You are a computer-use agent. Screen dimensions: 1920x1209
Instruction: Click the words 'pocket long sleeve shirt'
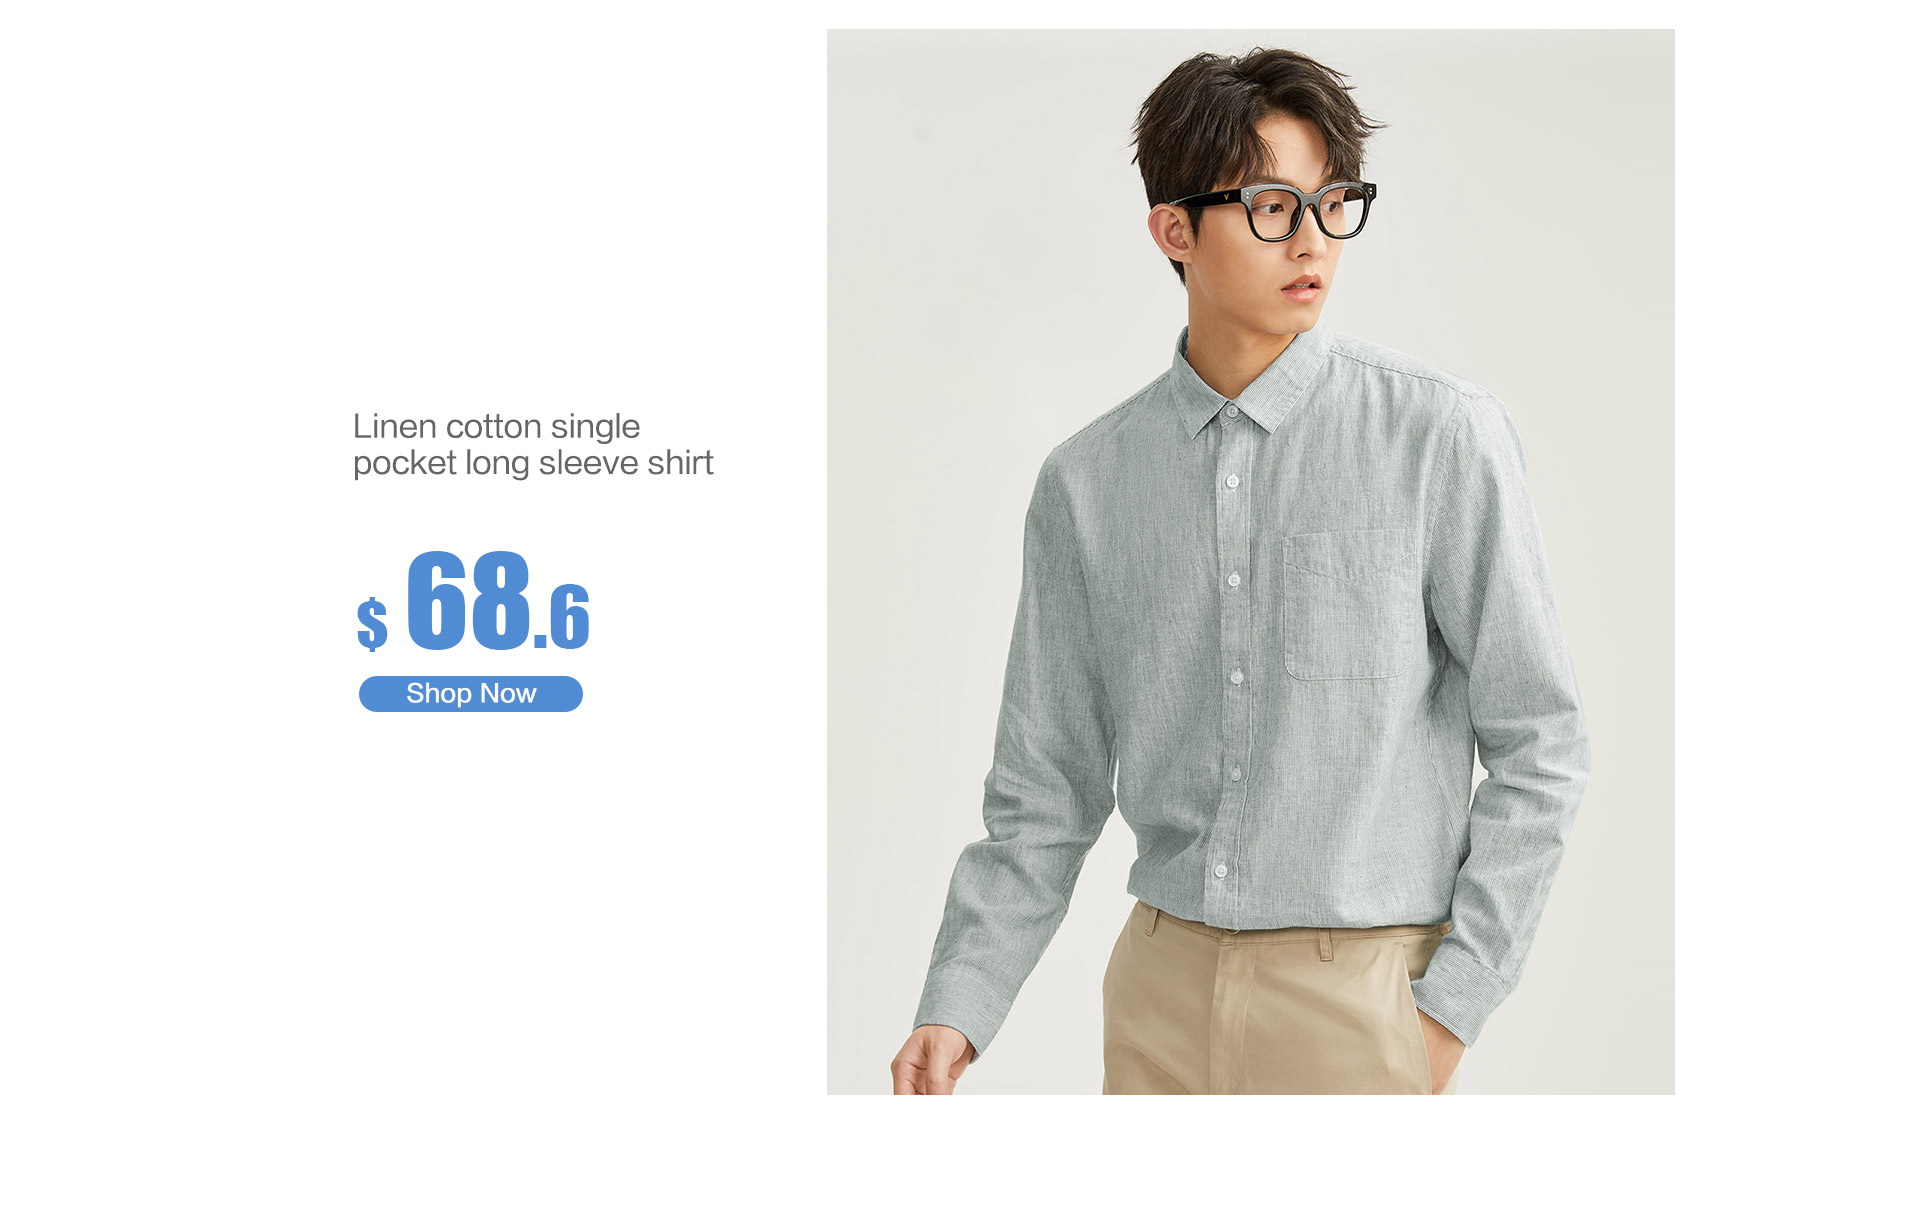tap(533, 463)
